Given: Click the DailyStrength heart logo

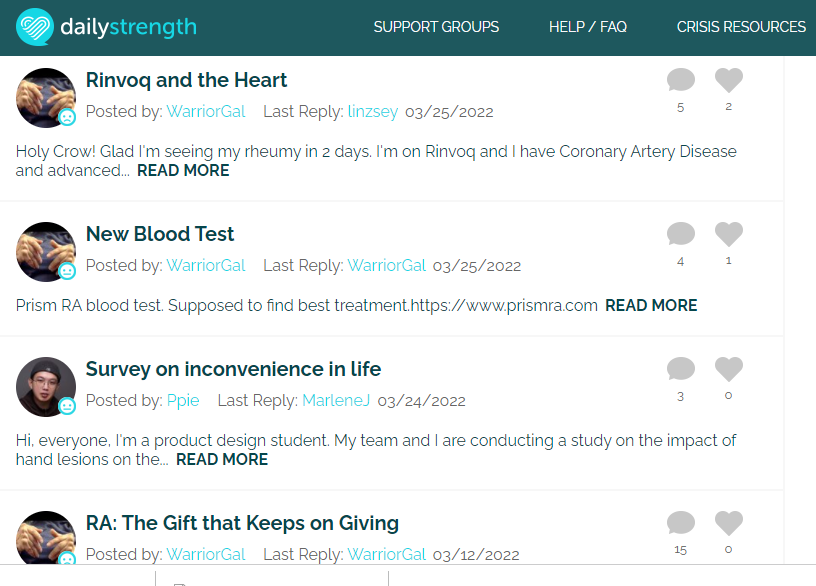Looking at the screenshot, I should pos(36,27).
